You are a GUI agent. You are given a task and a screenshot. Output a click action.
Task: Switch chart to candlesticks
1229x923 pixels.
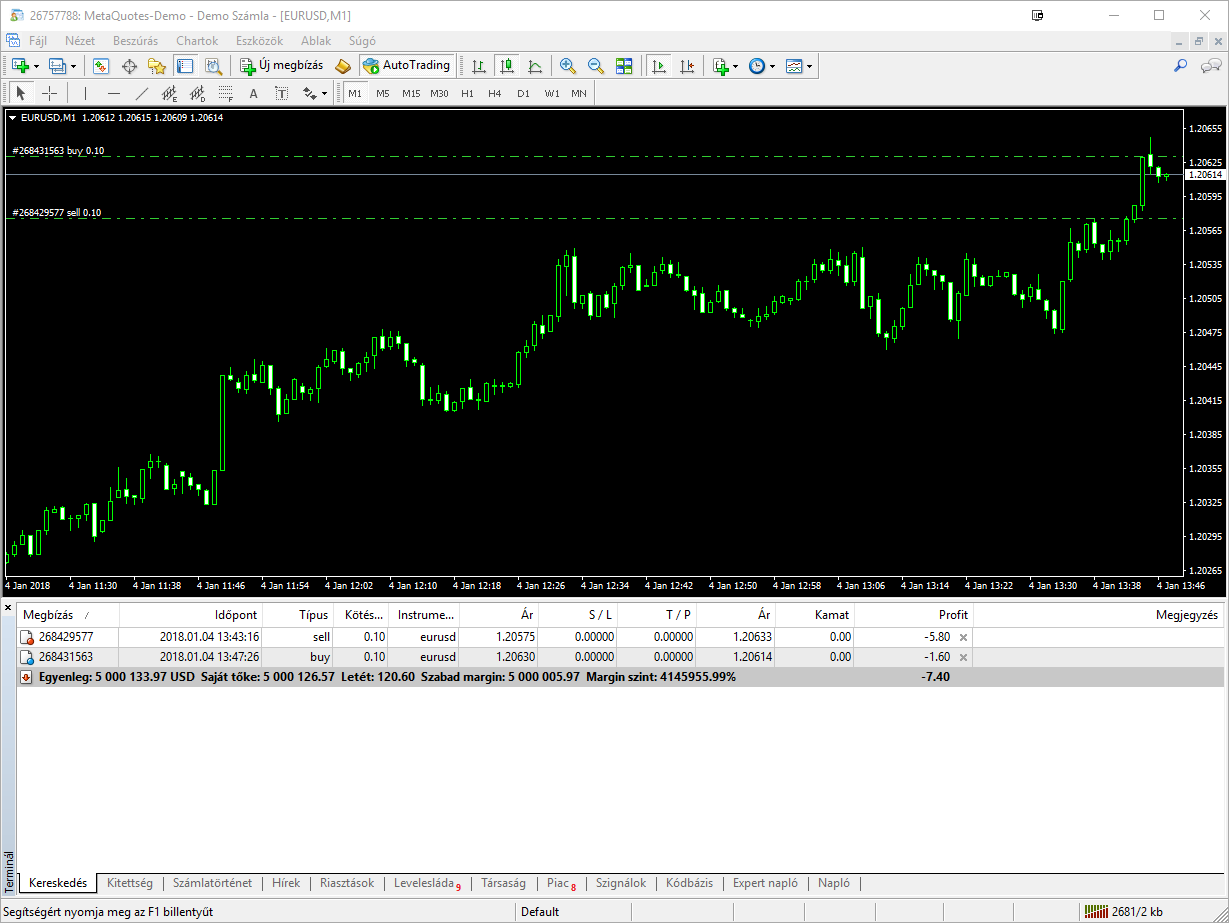click(x=507, y=66)
